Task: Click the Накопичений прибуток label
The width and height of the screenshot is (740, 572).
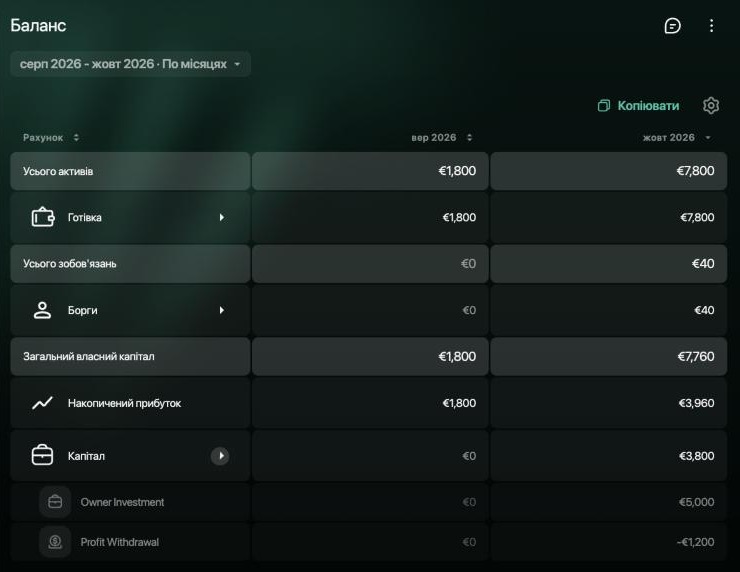Action: click(x=124, y=403)
